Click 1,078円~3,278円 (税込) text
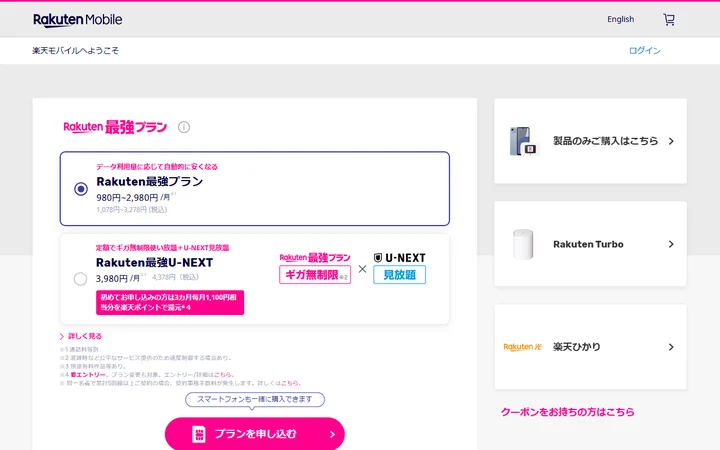The width and height of the screenshot is (720, 450). 132,210
